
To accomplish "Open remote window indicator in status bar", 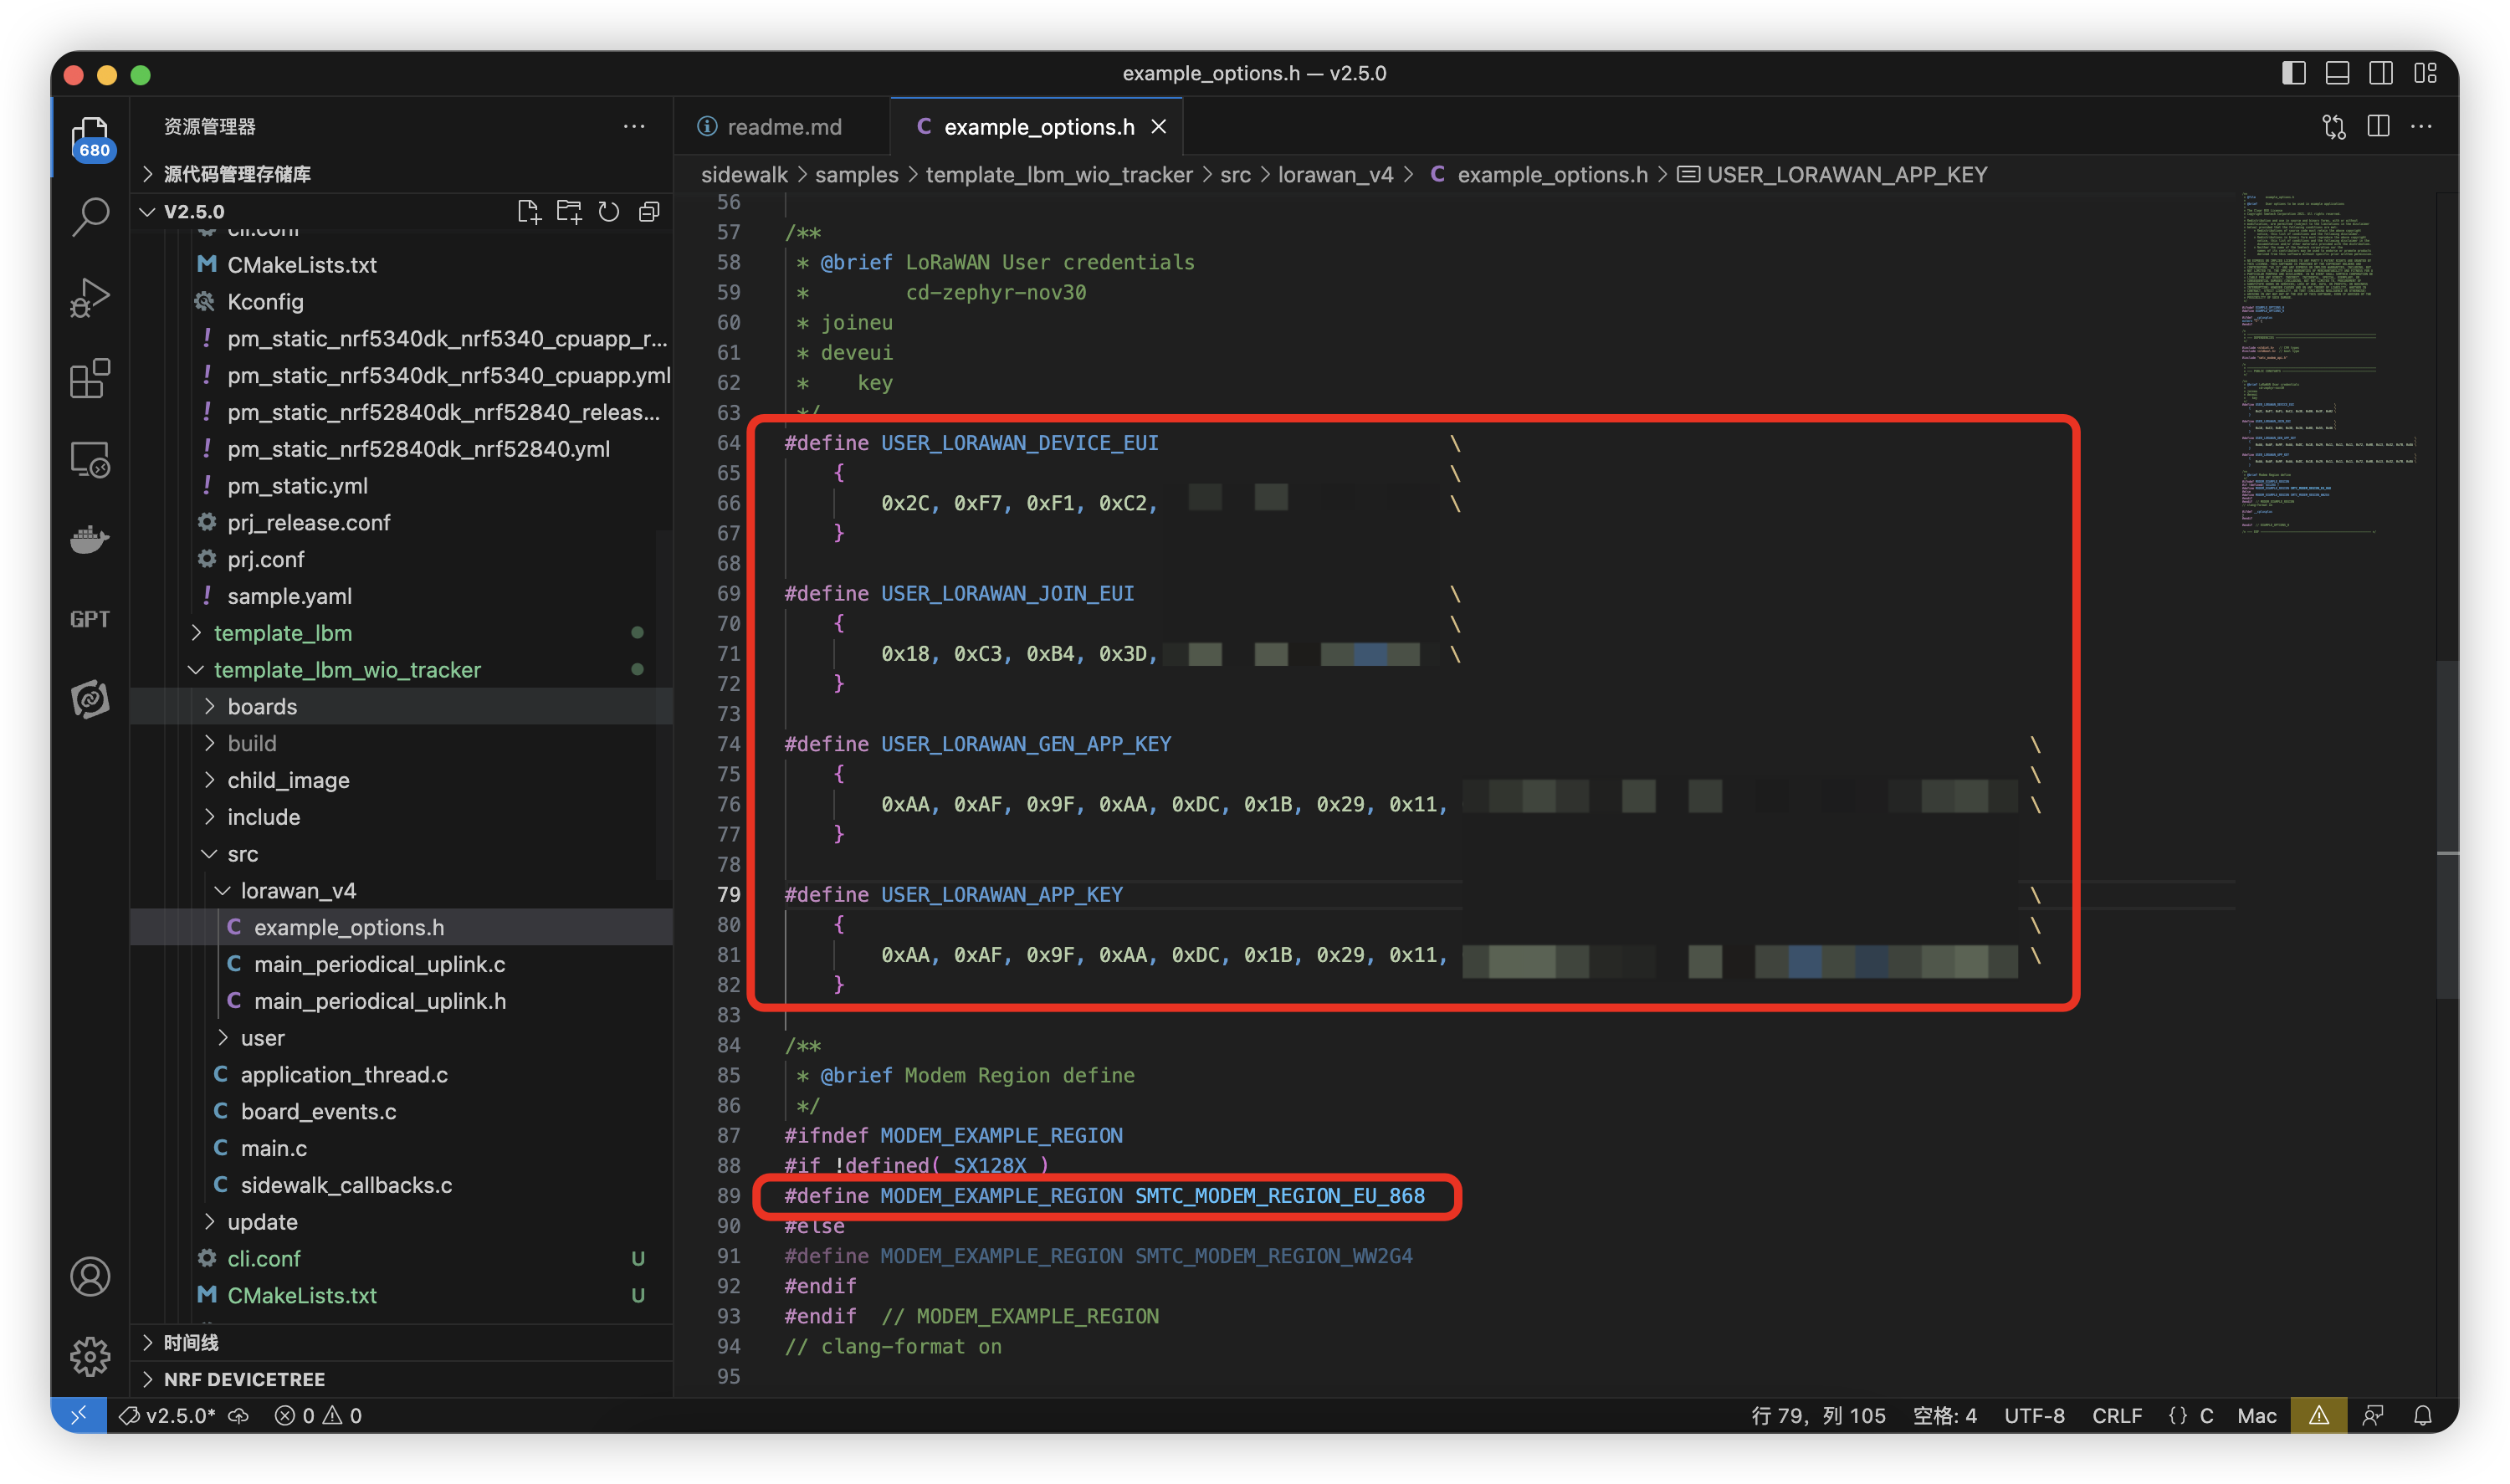I will [79, 1415].
